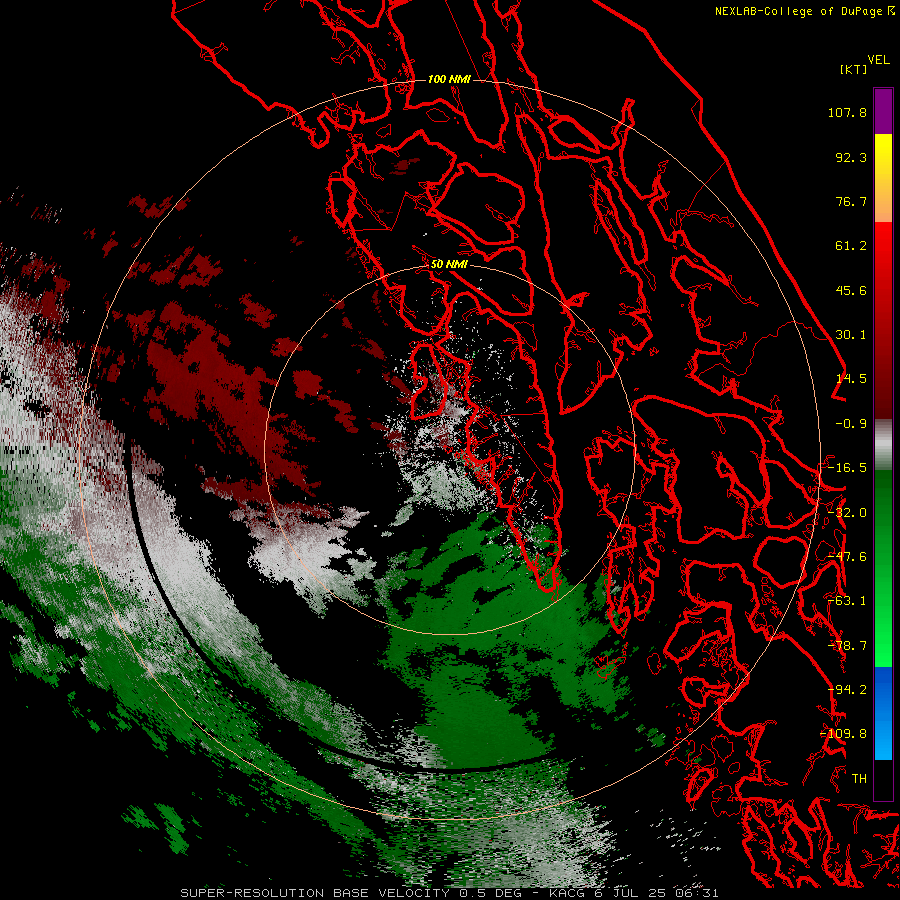Select the -94.2 velocity scale value
This screenshot has width=900, height=900.
(x=847, y=690)
